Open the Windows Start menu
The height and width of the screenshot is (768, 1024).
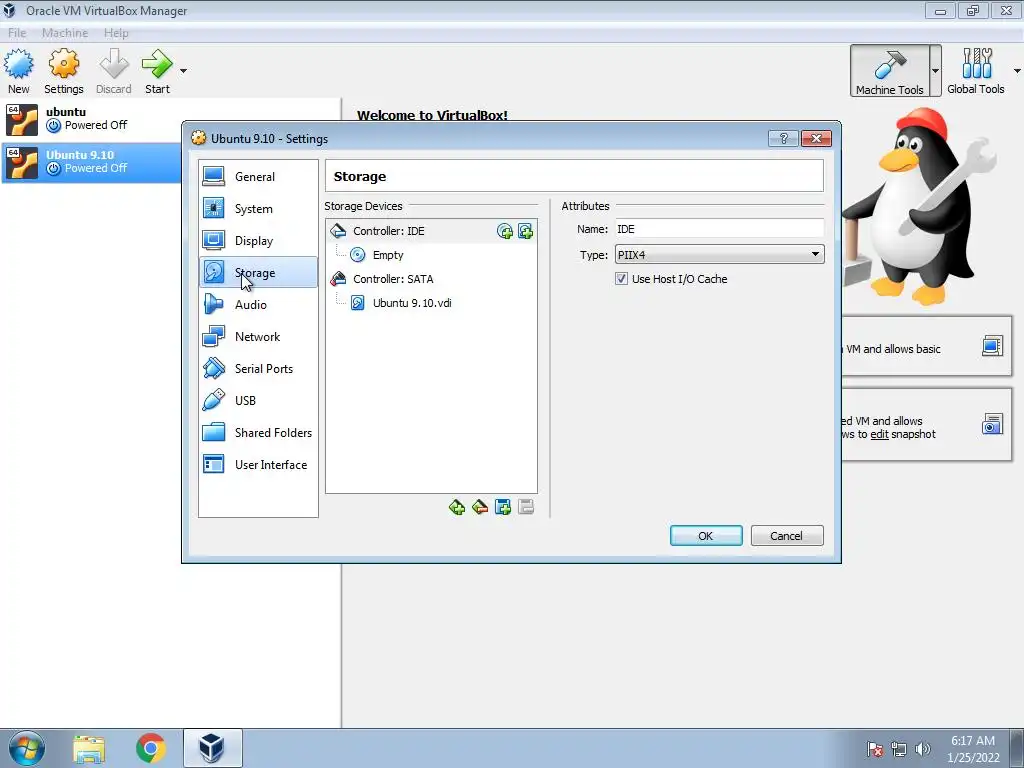27,748
